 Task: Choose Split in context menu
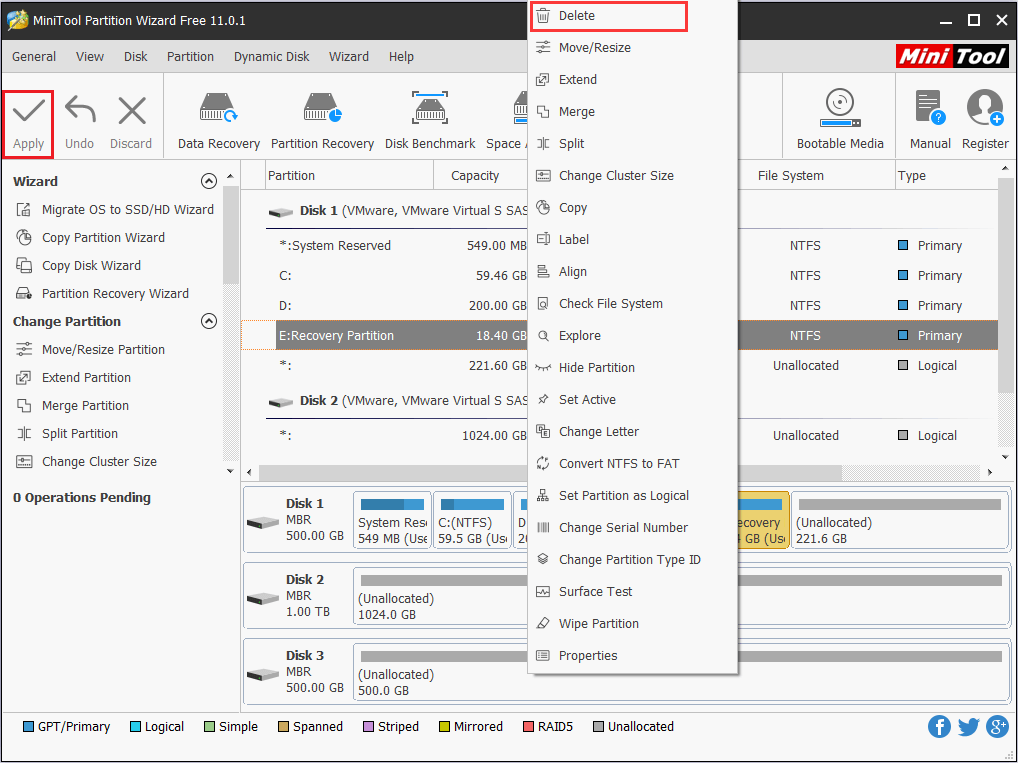(632, 144)
